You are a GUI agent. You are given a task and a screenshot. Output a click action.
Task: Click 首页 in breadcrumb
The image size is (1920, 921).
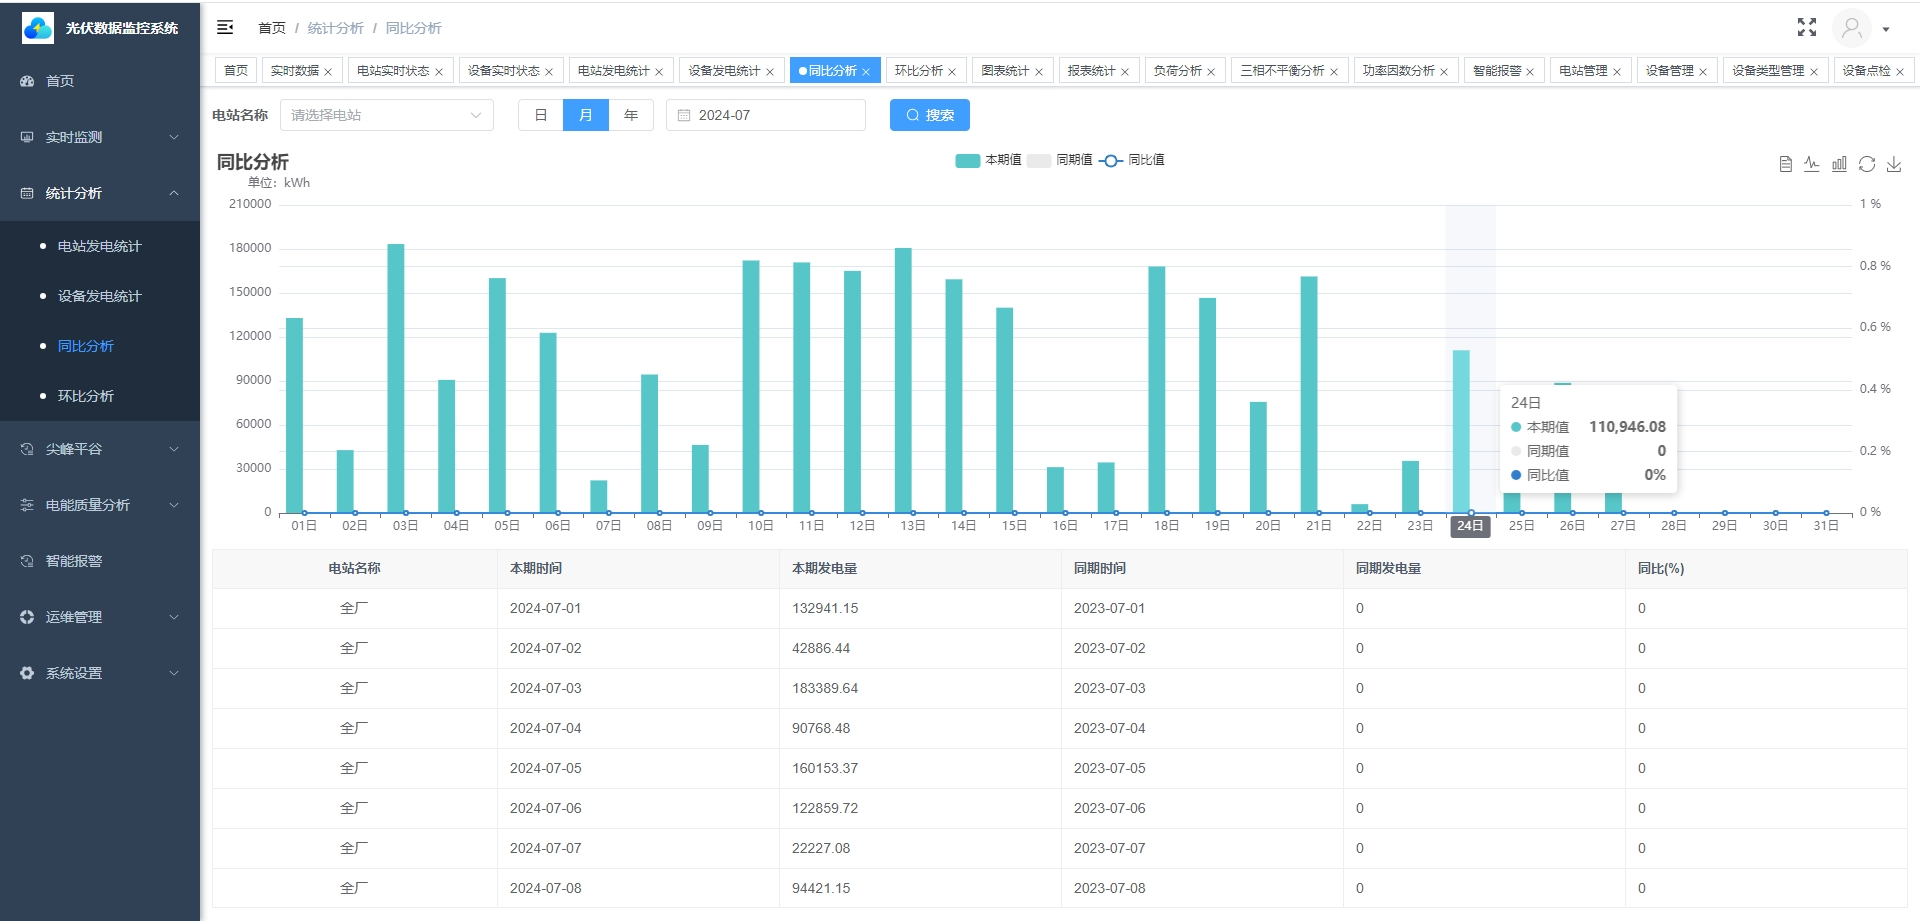(271, 28)
